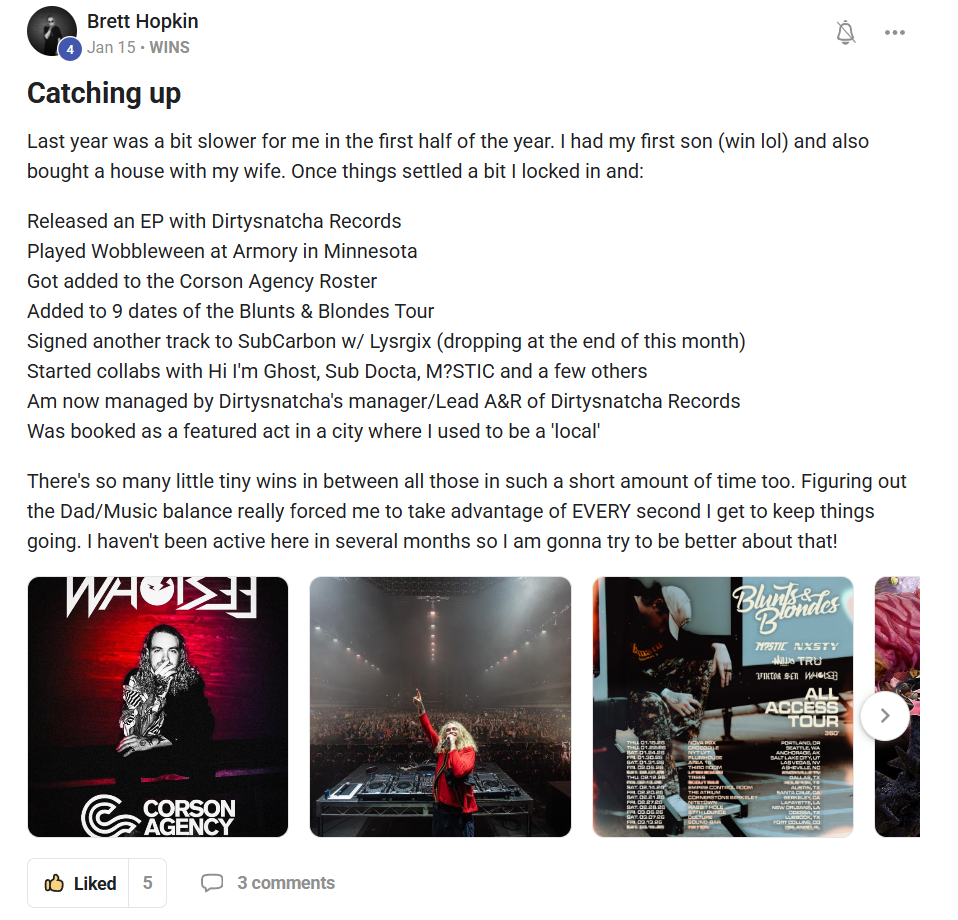Open the Corson Agency image thumbnail
Viewport: 958px width, 920px height.
coord(158,707)
